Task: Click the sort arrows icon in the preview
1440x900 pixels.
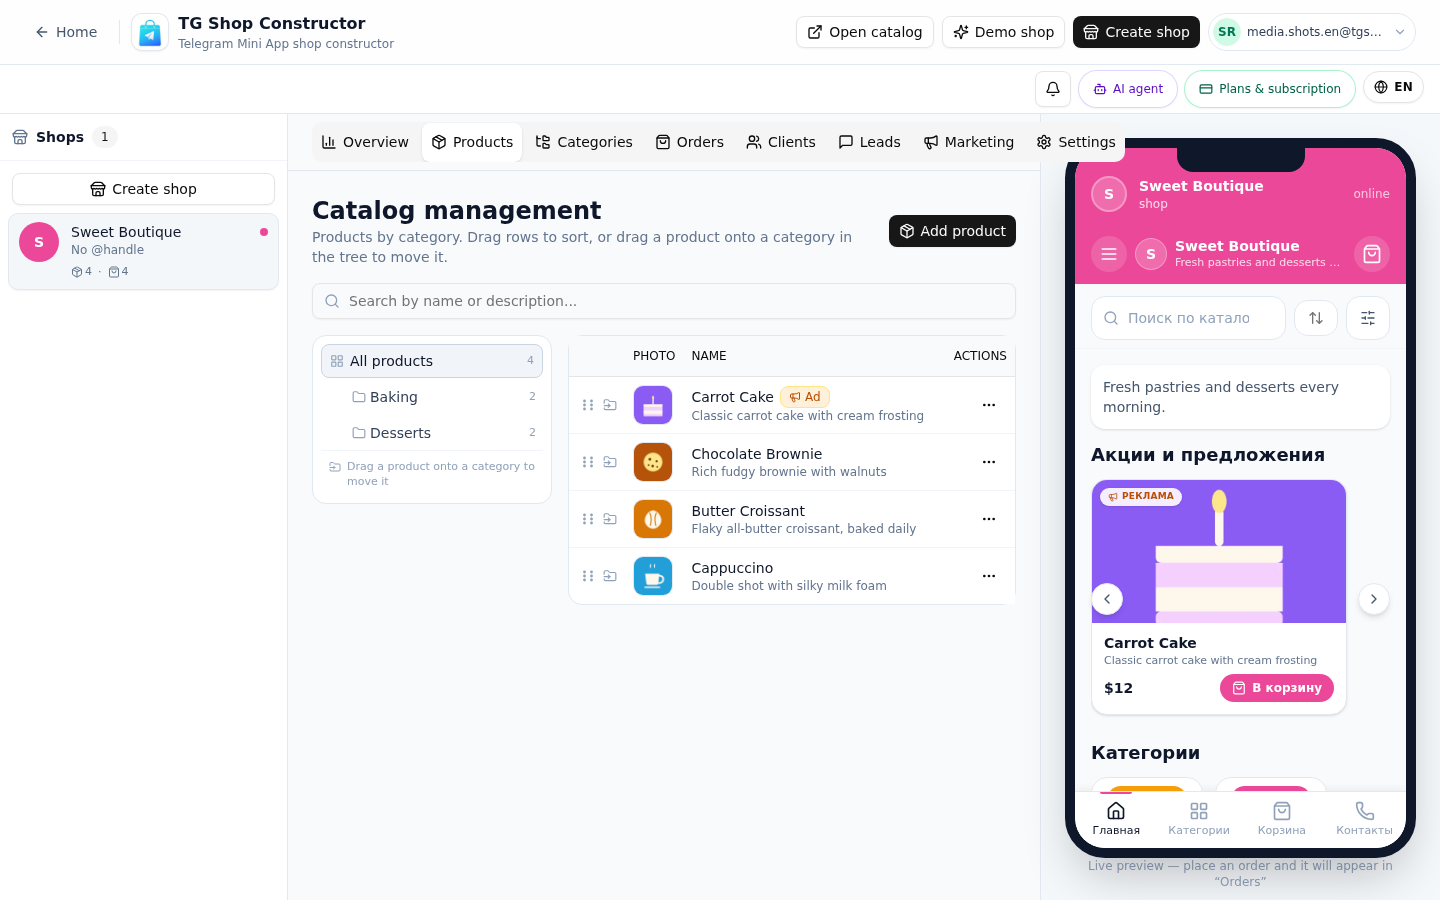Action: coord(1316,318)
